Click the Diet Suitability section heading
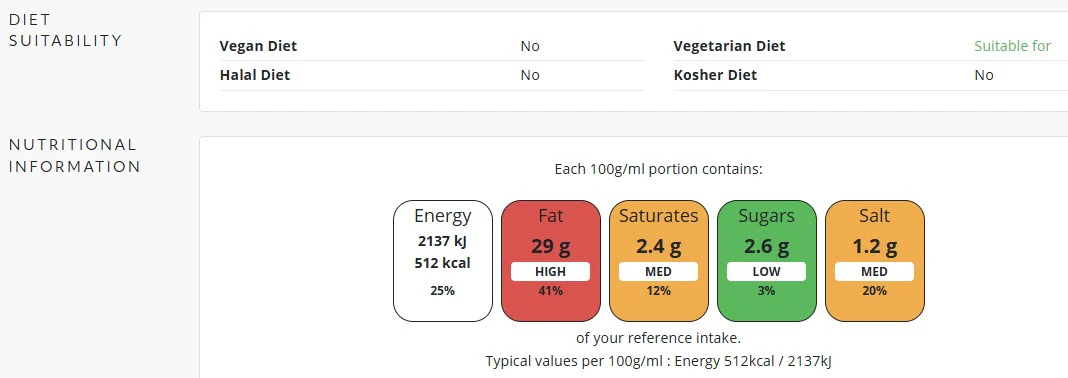 tap(65, 30)
